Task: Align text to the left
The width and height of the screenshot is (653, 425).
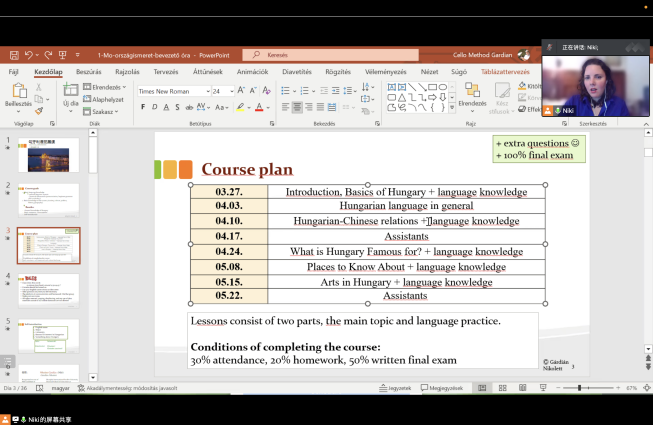Action: pyautogui.click(x=285, y=107)
